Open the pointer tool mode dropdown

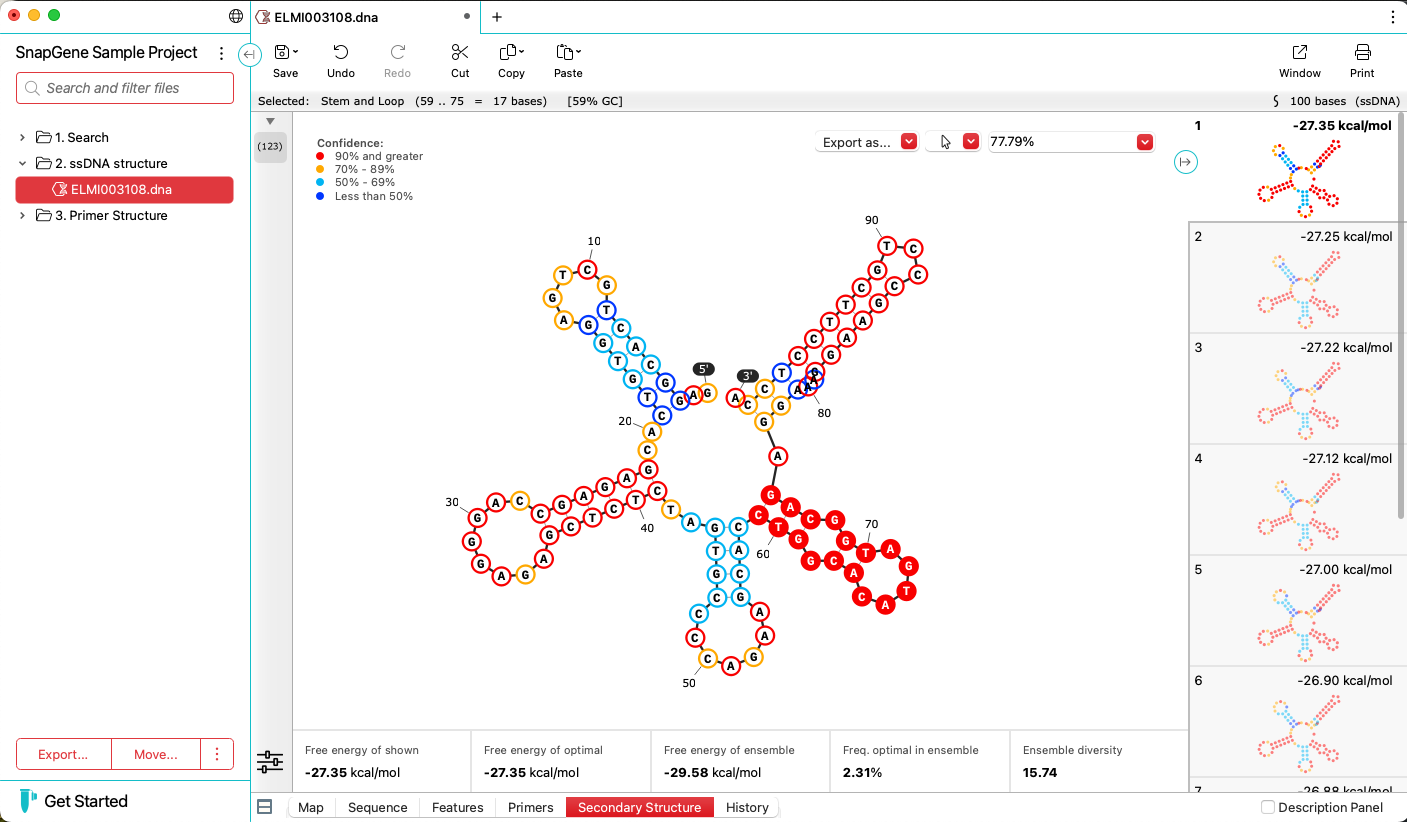click(952, 142)
